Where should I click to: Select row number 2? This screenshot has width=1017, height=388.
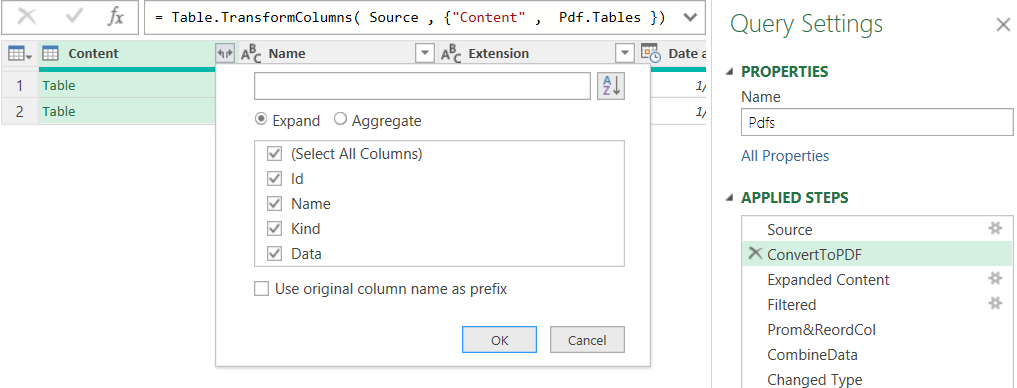[19, 112]
